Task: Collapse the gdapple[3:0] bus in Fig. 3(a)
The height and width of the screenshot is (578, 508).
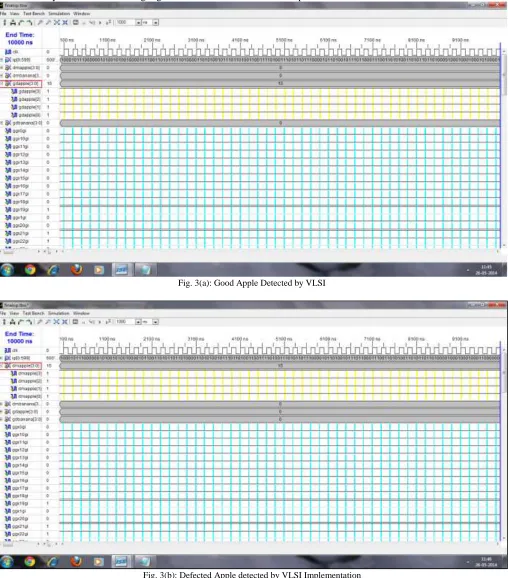Action: pyautogui.click(x=1, y=84)
